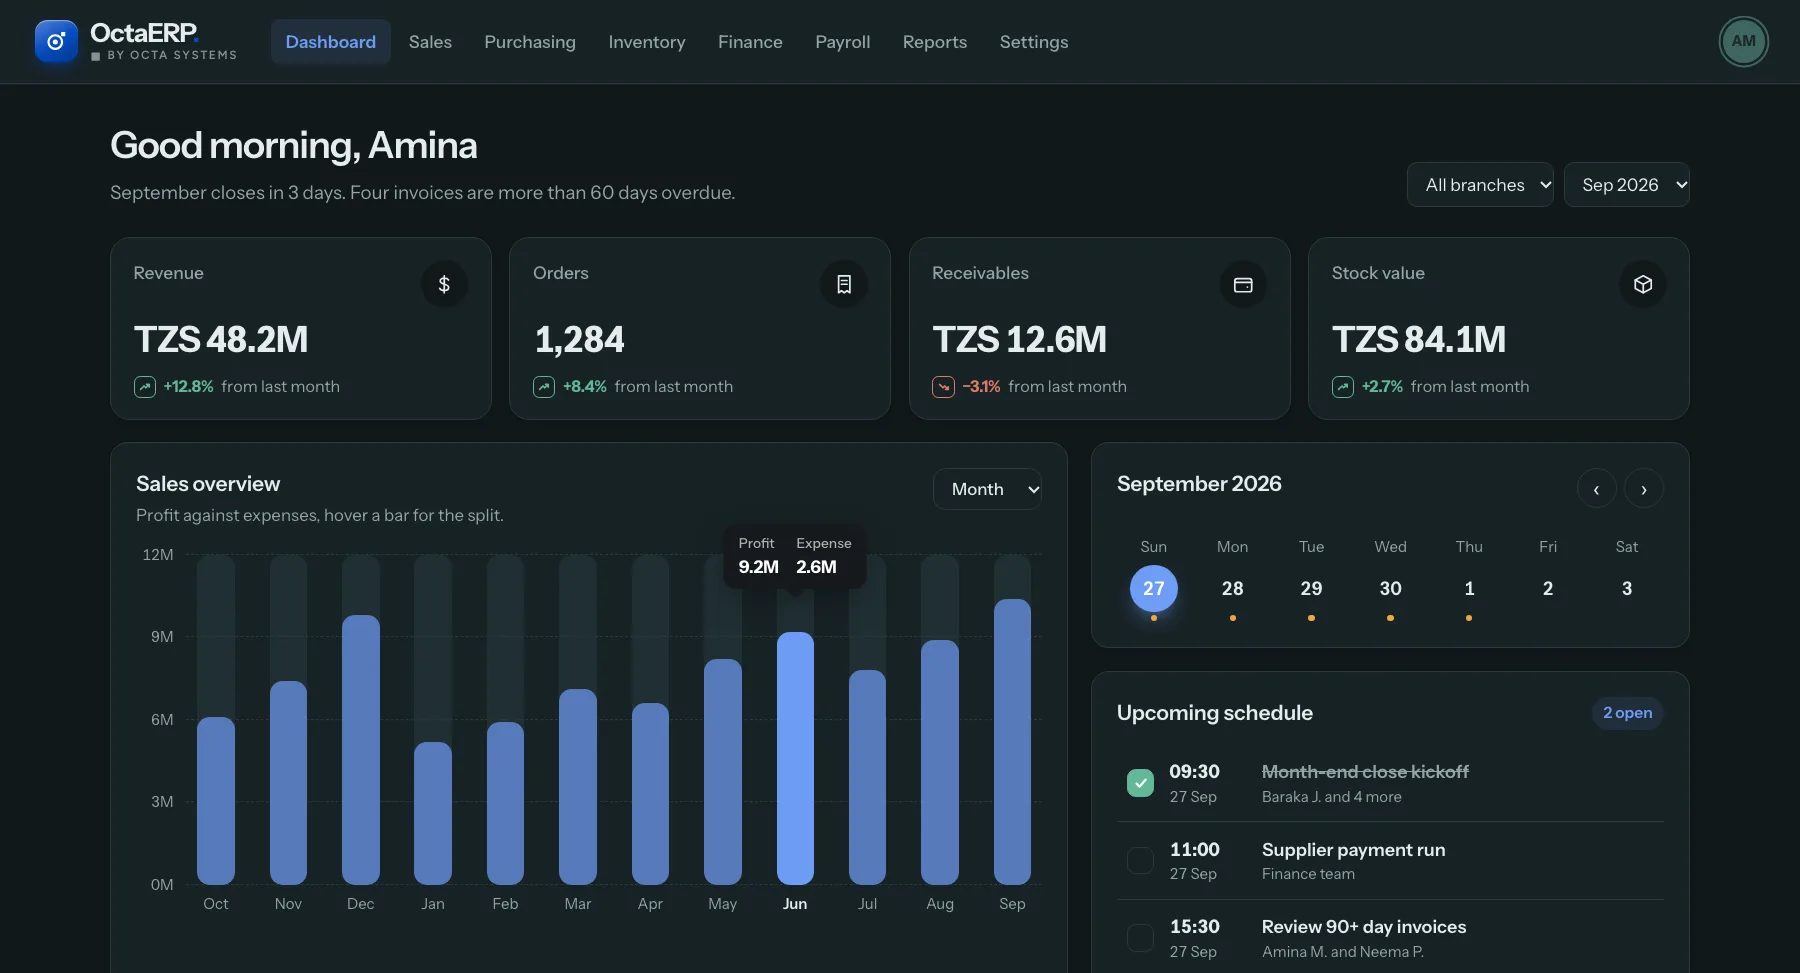Open the Month range dropdown in Sales overview
This screenshot has height=973, width=1800.
click(x=987, y=489)
